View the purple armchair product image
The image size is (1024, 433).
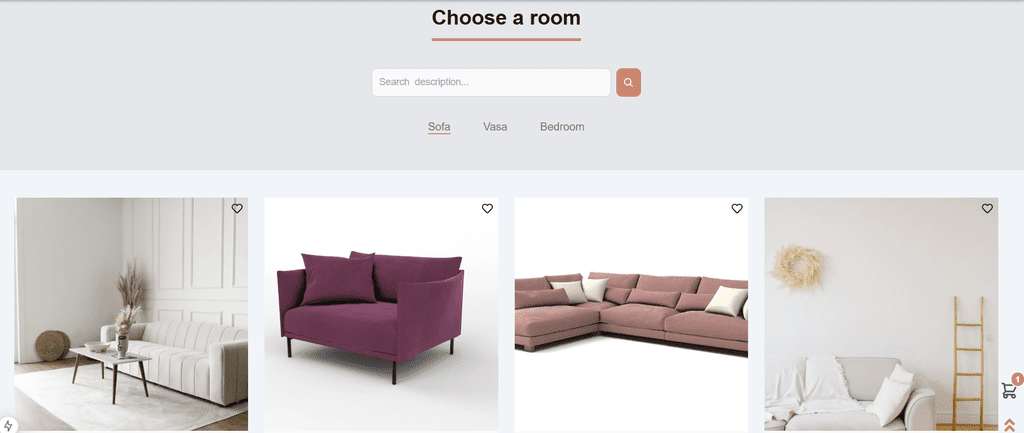(381, 315)
